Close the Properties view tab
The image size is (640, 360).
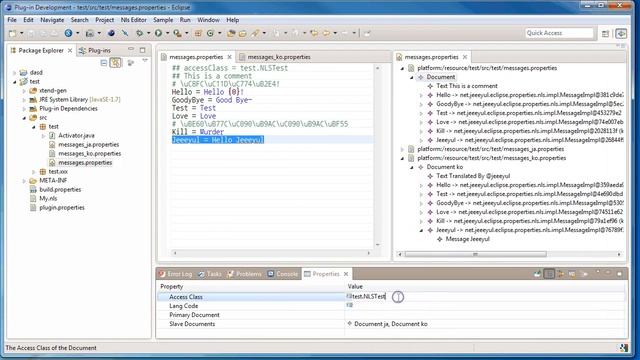click(346, 274)
